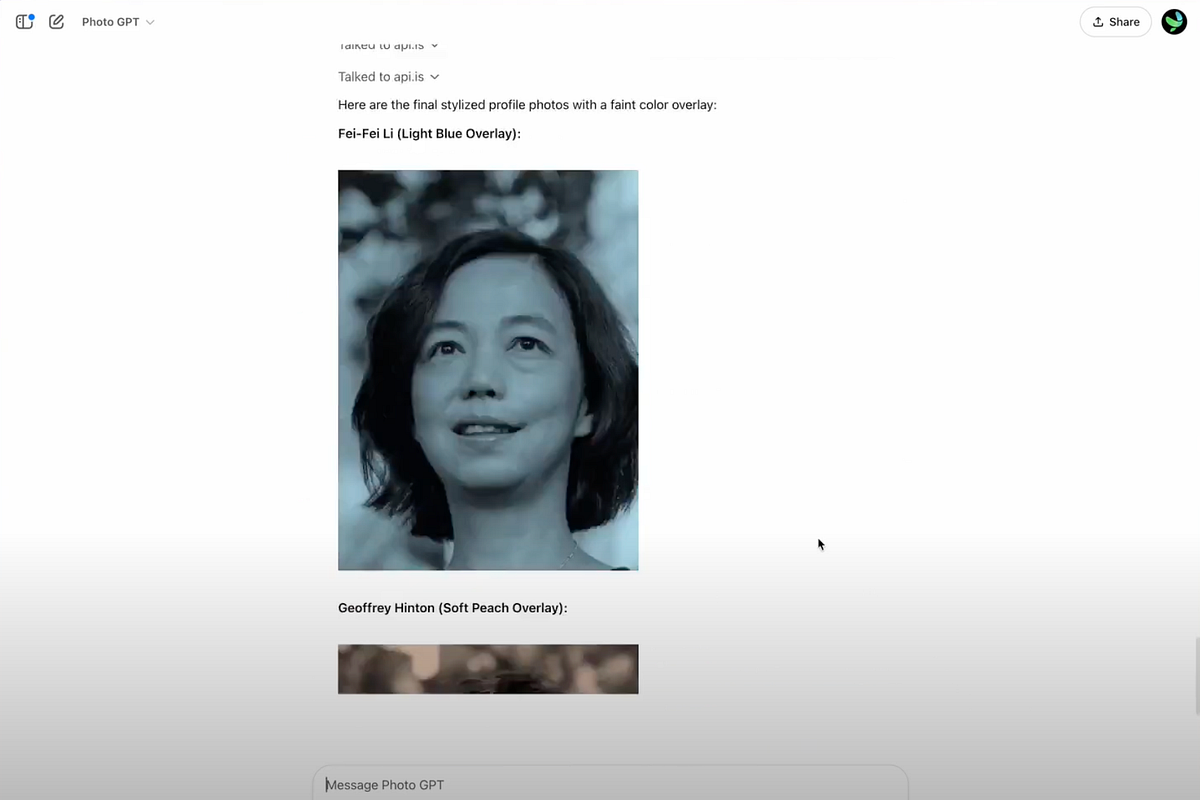
Task: Open the blue-tinted Fei-Fei Li portrait
Action: [x=488, y=370]
